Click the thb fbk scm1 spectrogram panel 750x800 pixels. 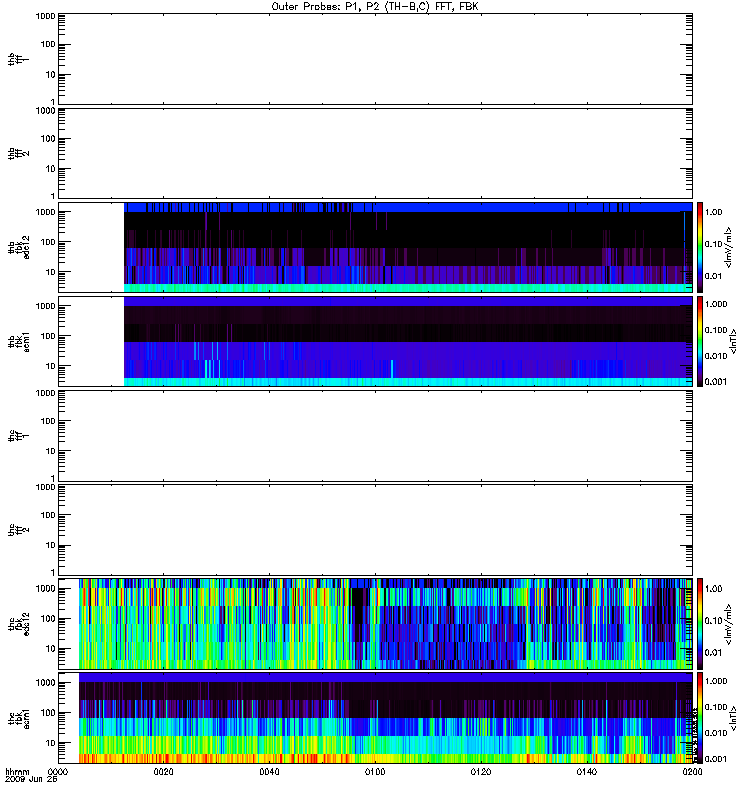tap(375, 341)
